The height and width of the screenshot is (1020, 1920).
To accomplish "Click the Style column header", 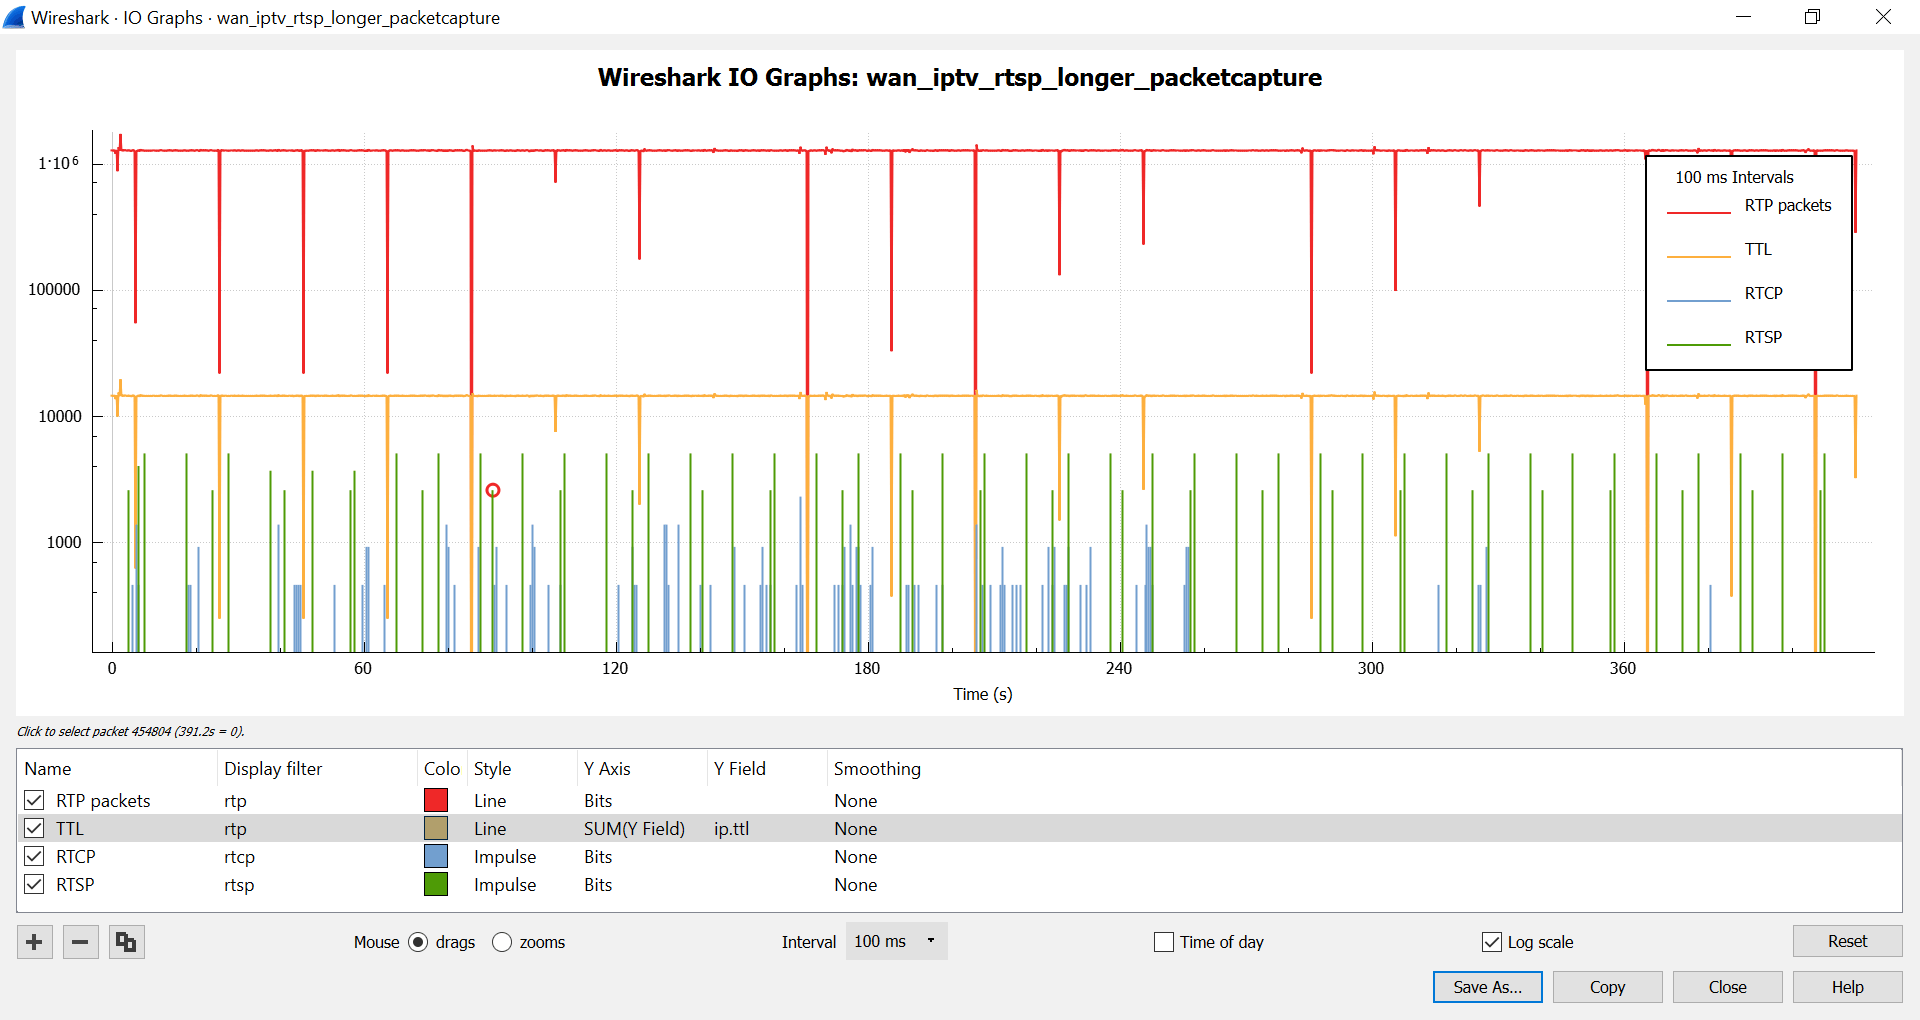I will click(522, 768).
